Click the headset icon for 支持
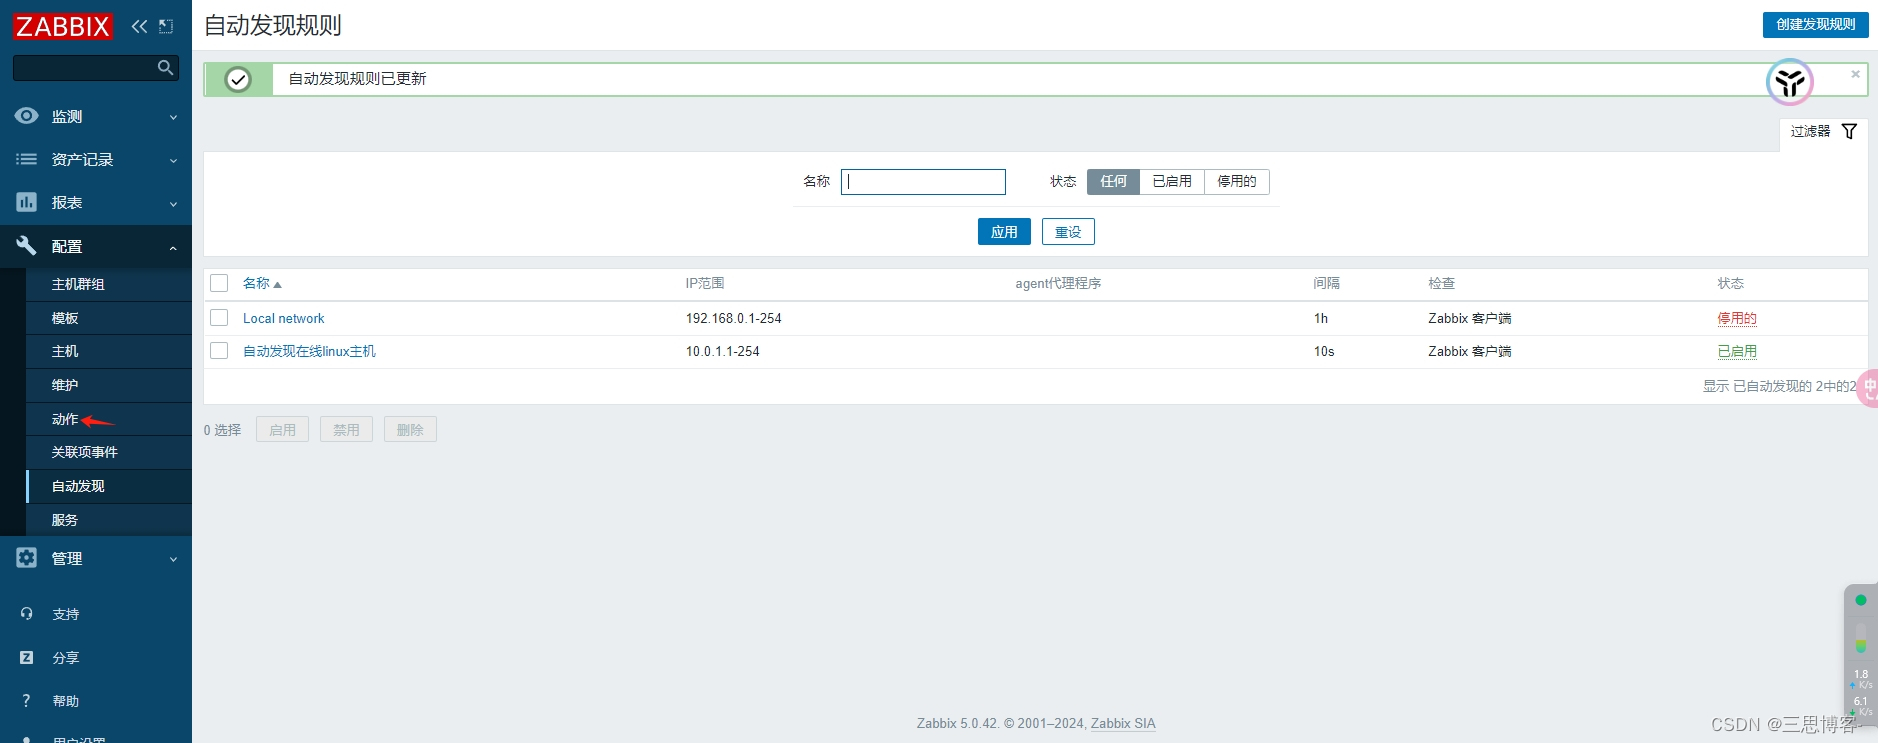Viewport: 1878px width, 743px height. 27,614
